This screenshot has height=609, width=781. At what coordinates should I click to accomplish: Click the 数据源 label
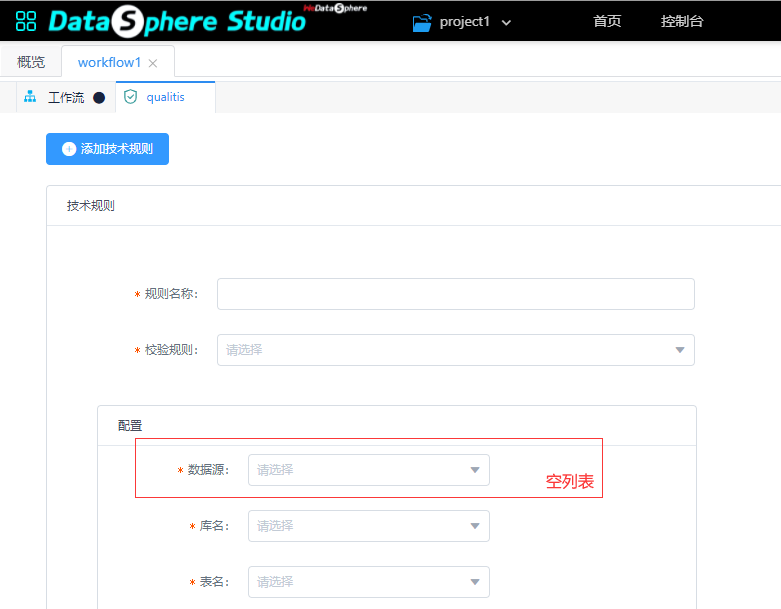pos(208,470)
